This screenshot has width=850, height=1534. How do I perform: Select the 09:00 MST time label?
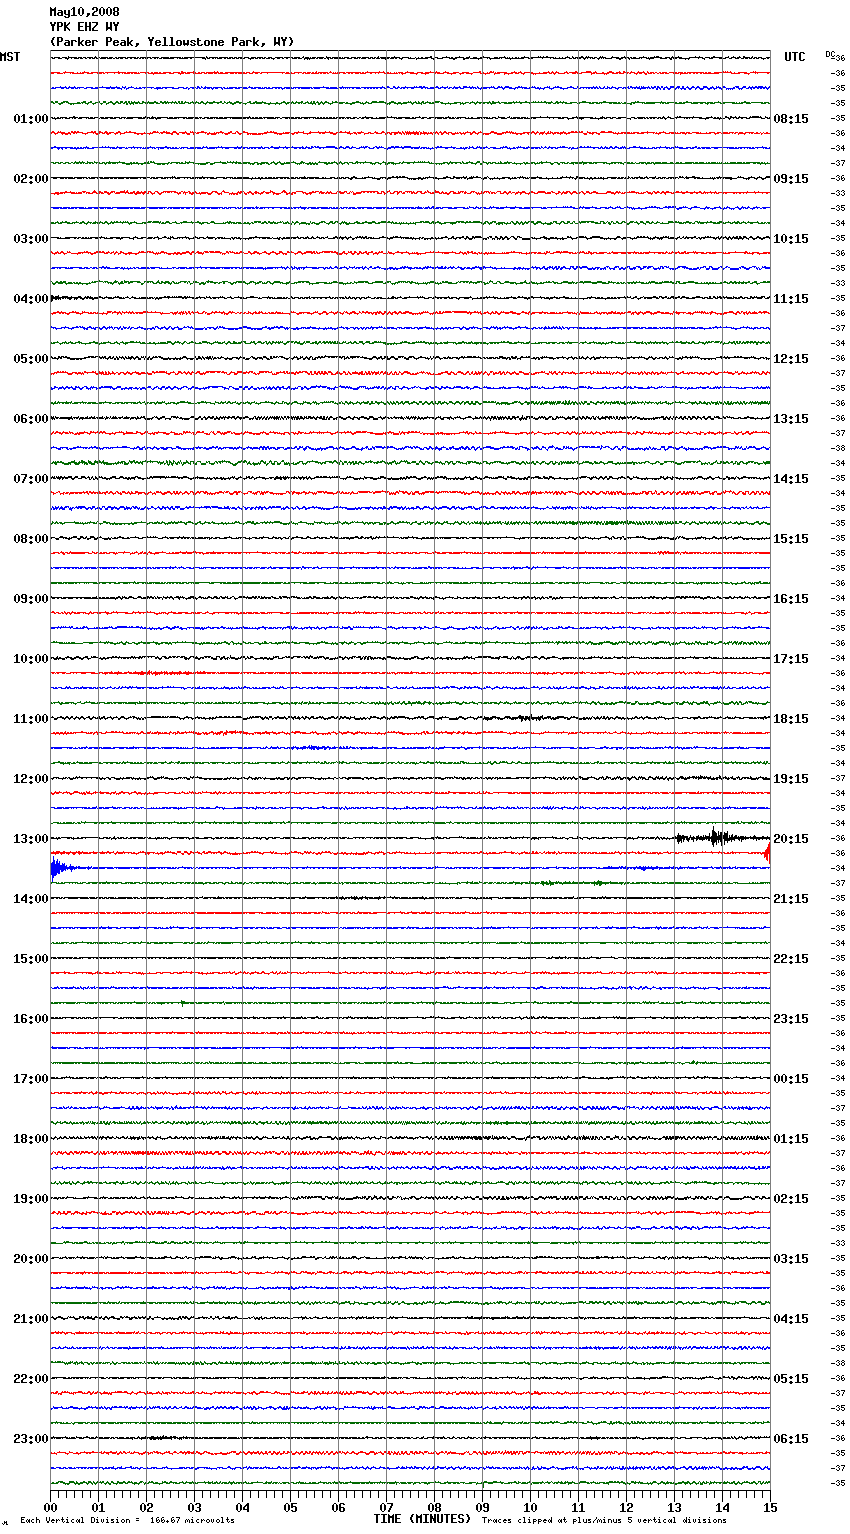tap(30, 599)
